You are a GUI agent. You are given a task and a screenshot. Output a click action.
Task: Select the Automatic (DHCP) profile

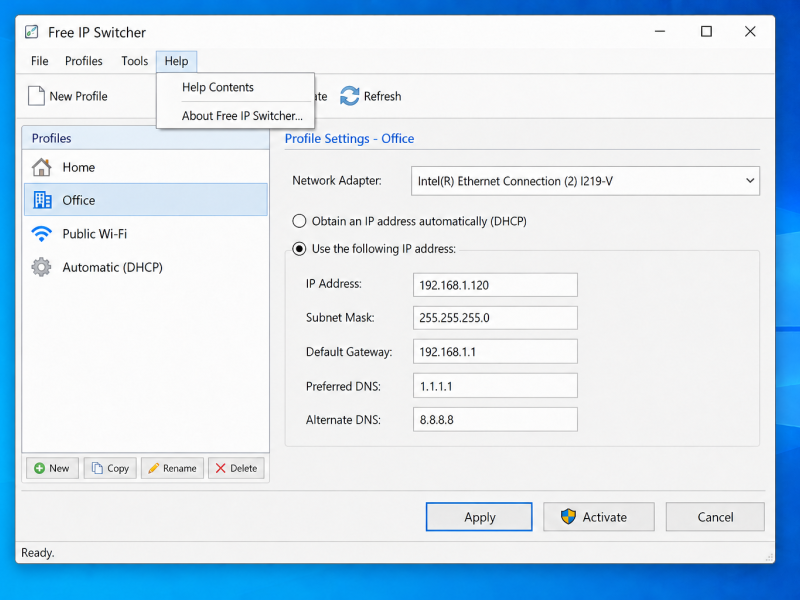coord(146,267)
